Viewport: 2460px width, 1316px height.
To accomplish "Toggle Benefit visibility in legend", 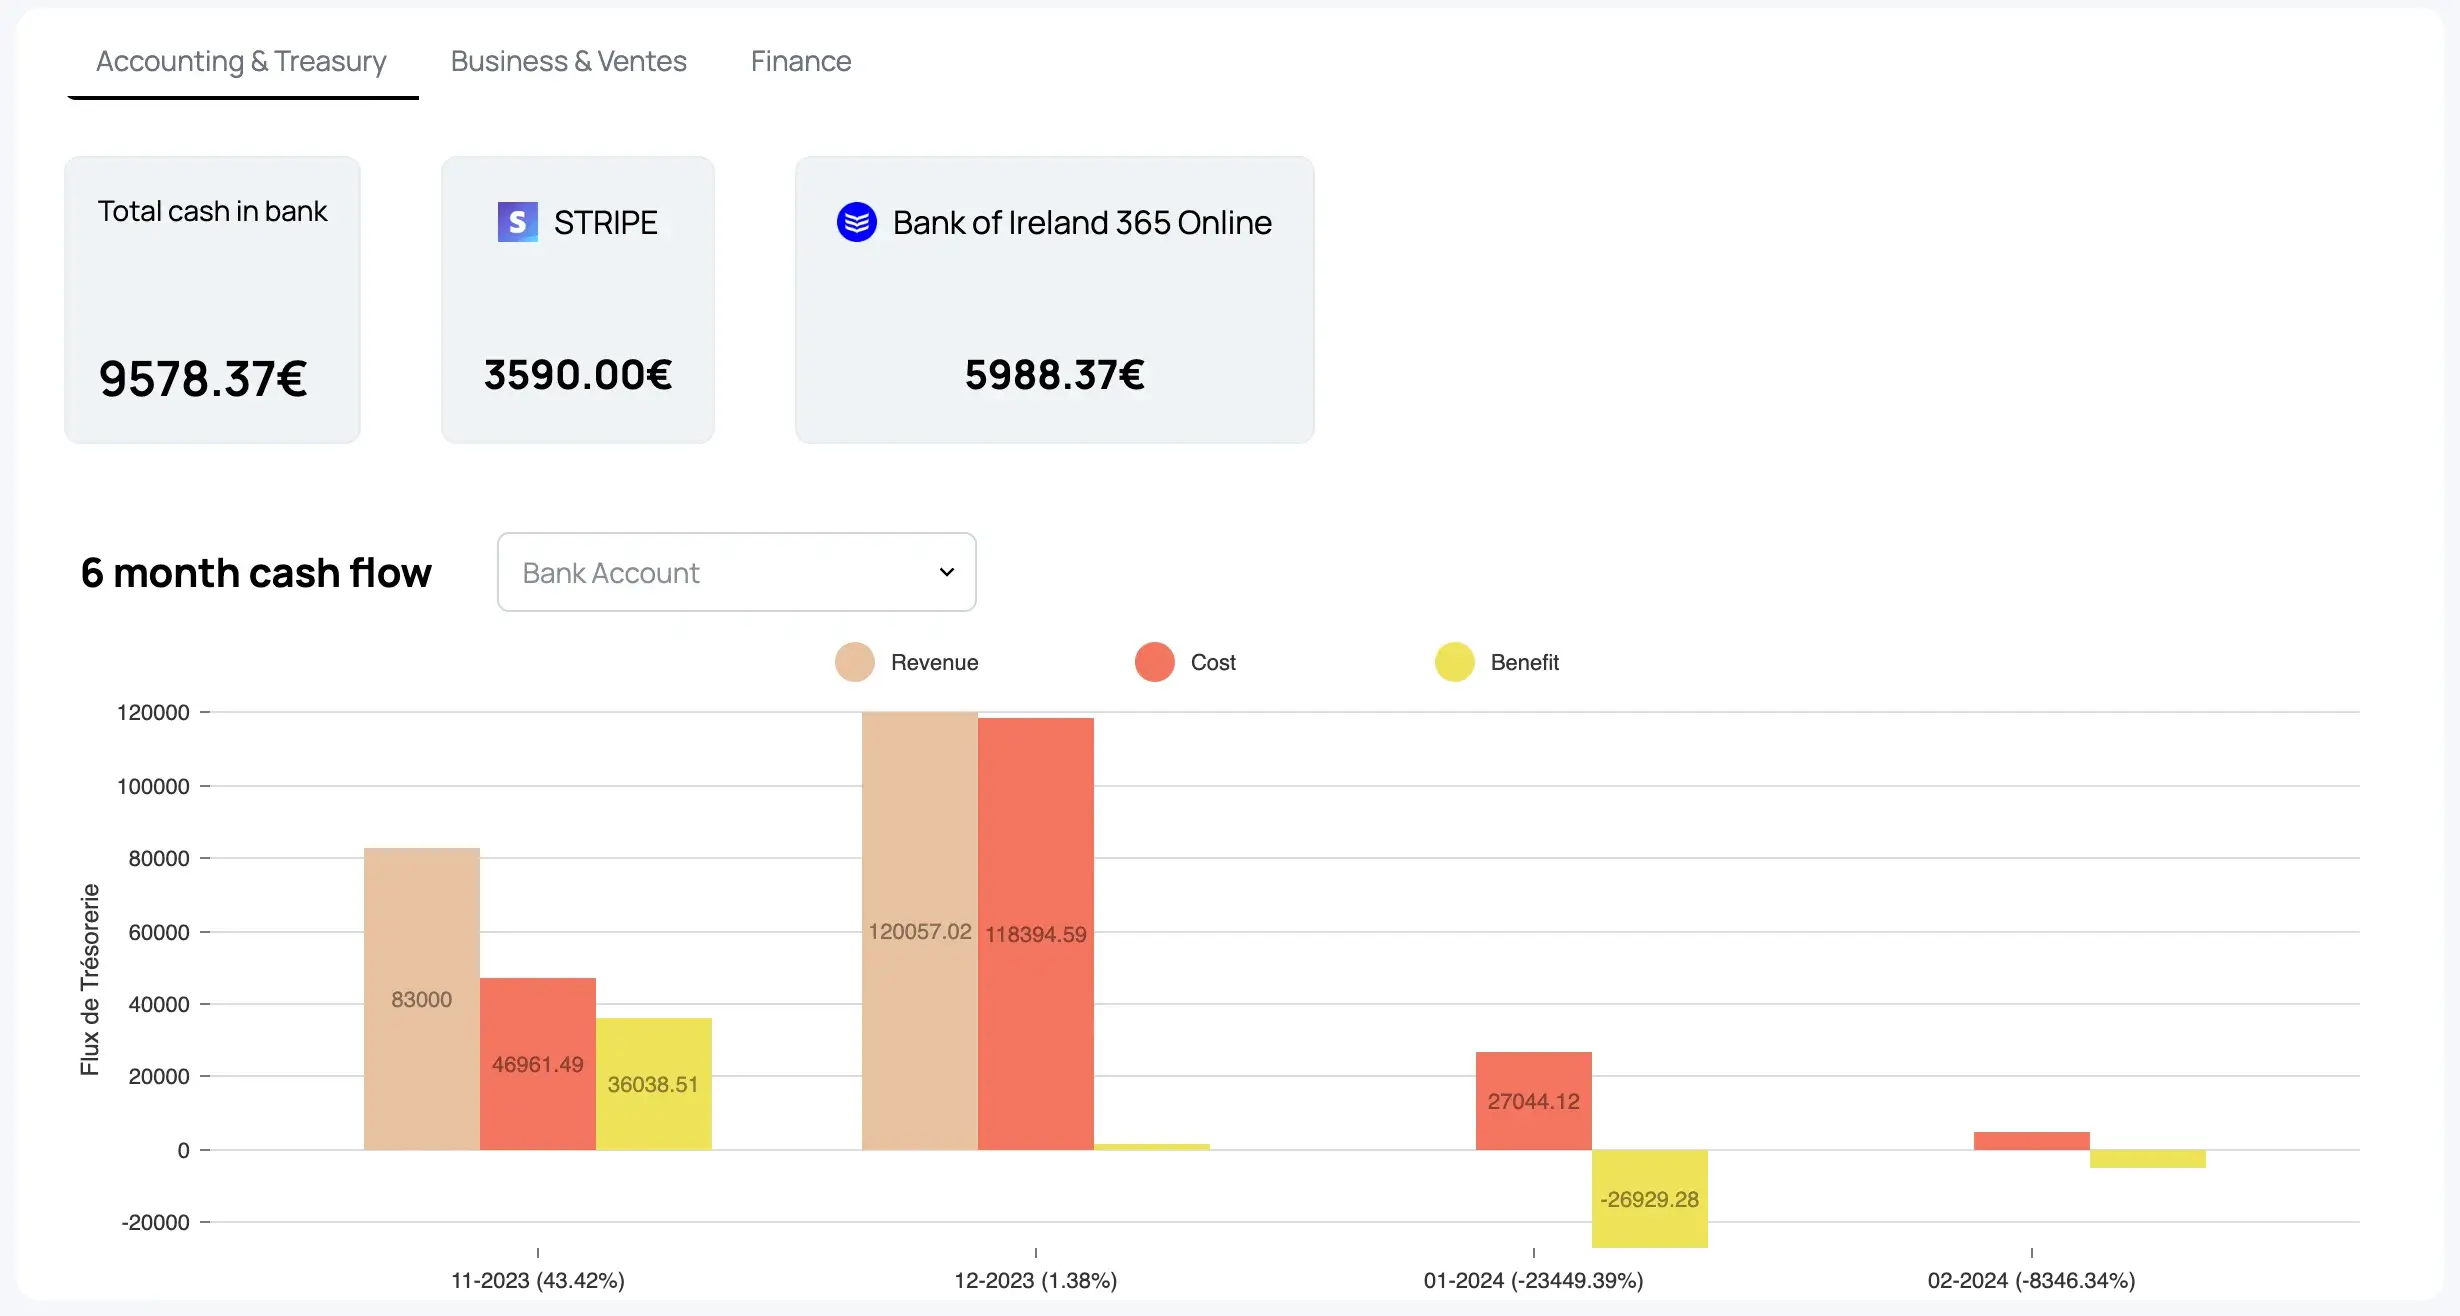I will (x=1497, y=662).
